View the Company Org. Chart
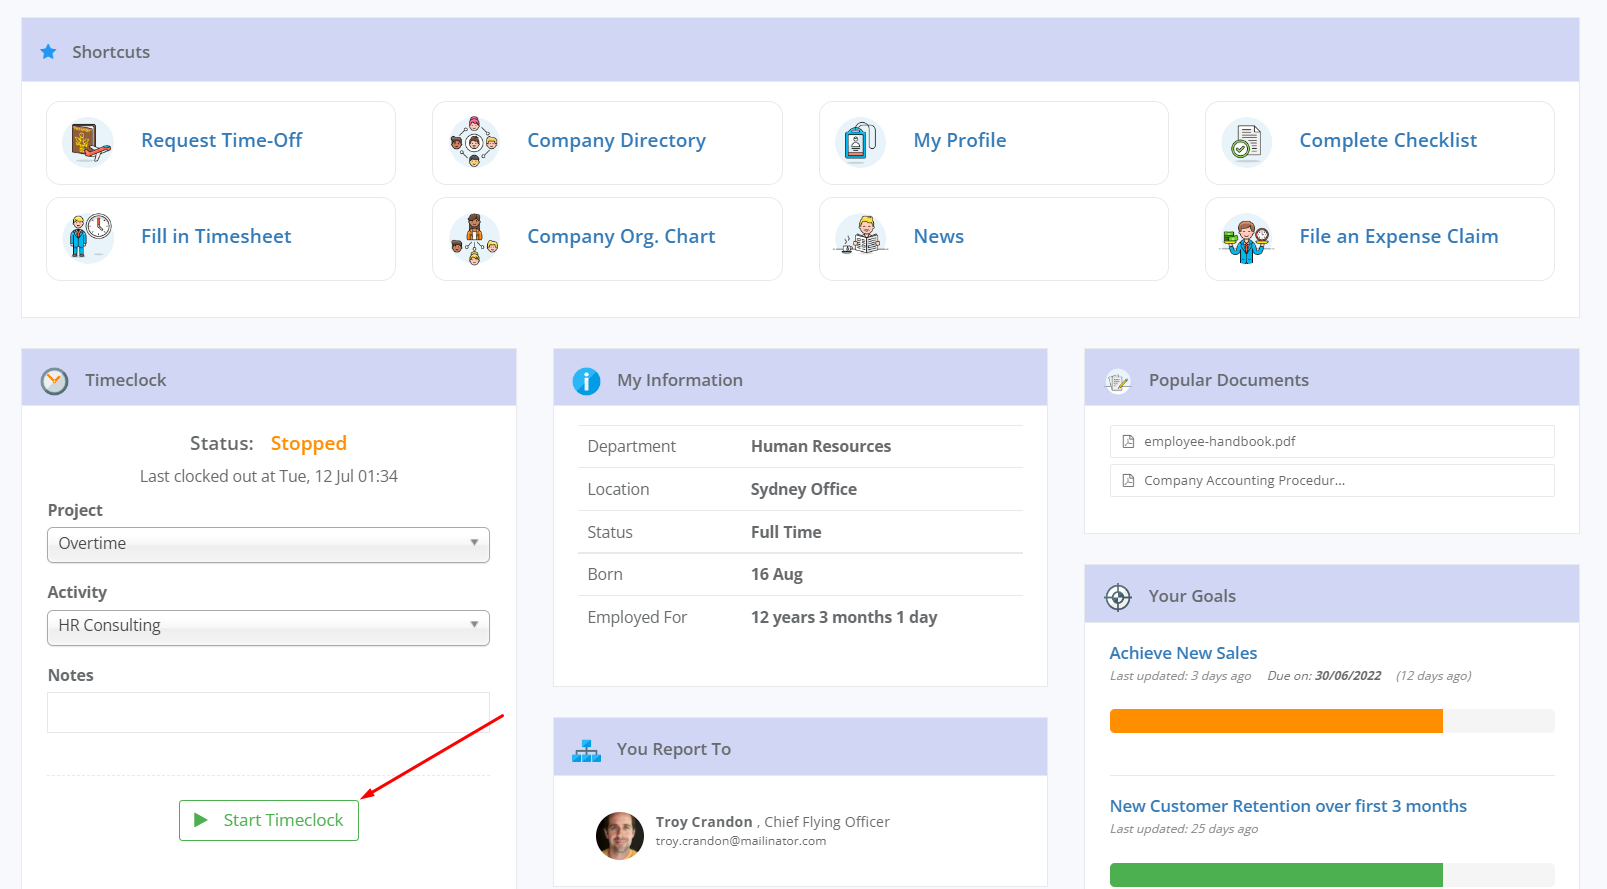The width and height of the screenshot is (1607, 889). (607, 239)
